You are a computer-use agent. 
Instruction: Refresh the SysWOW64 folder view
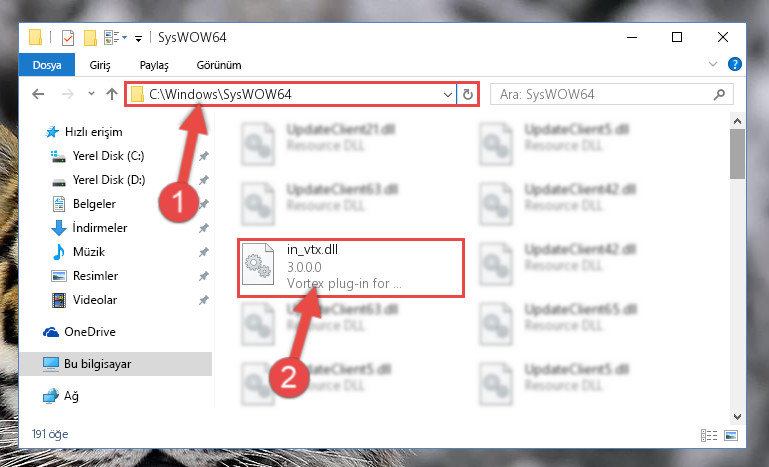(x=468, y=94)
